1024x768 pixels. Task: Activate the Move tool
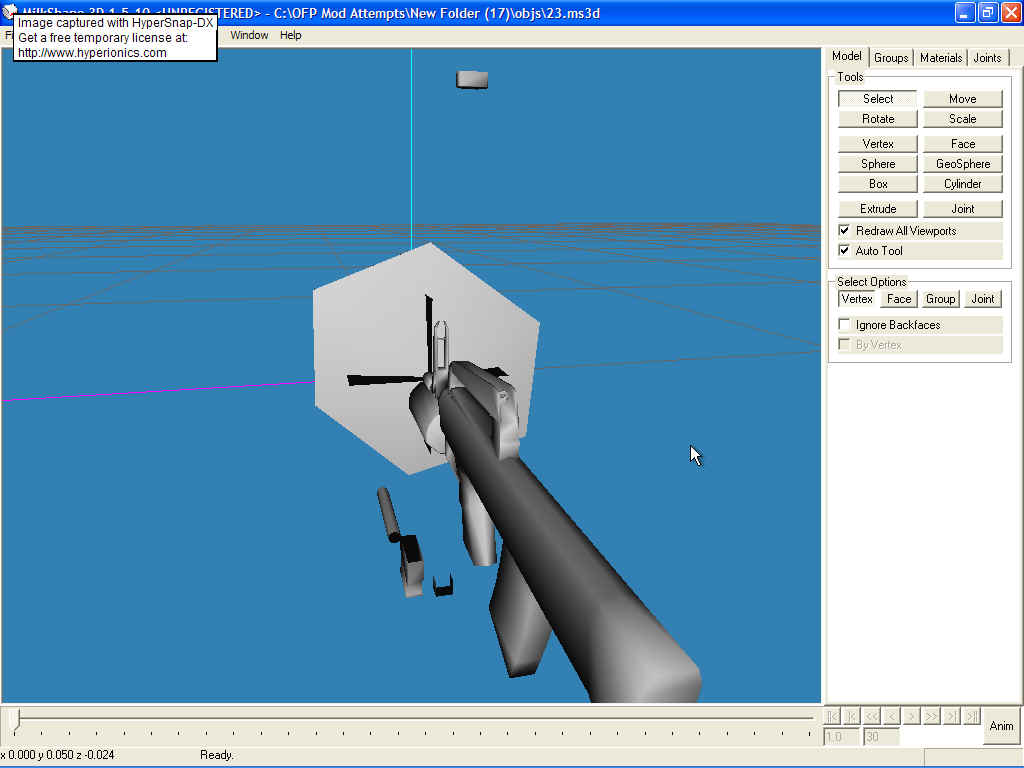(x=962, y=99)
